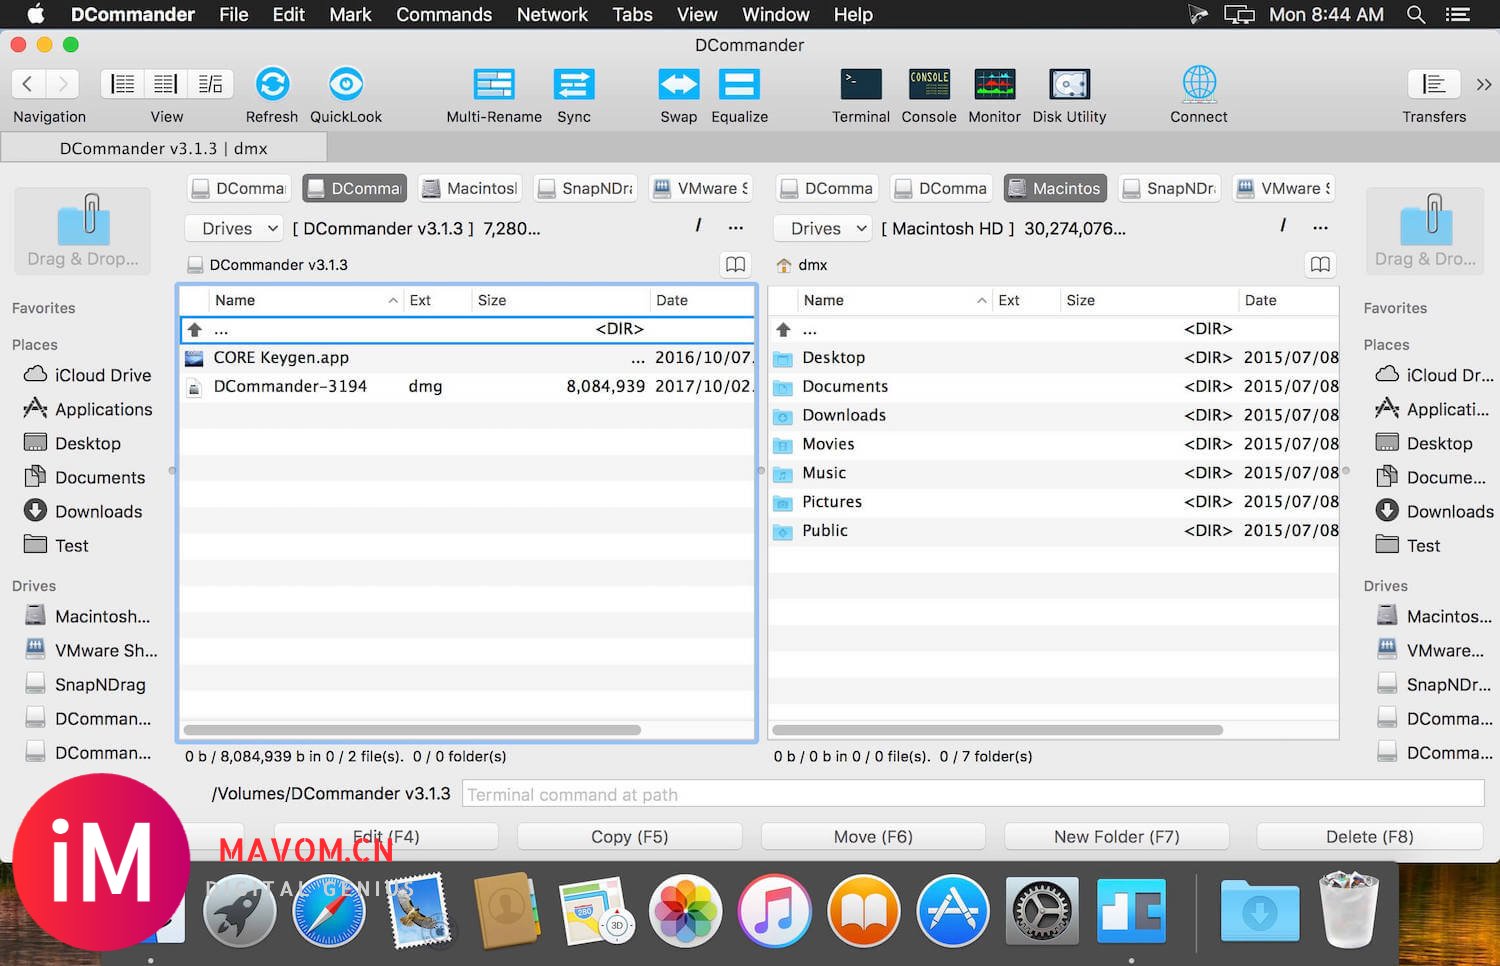Show the Transfers panel
This screenshot has height=966, width=1500.
[x=1433, y=85]
